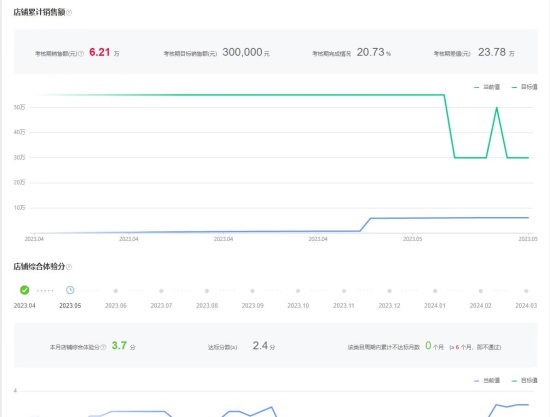Choose the 2023.12 month label in timeline
This screenshot has height=417, width=550.
coord(389,306)
